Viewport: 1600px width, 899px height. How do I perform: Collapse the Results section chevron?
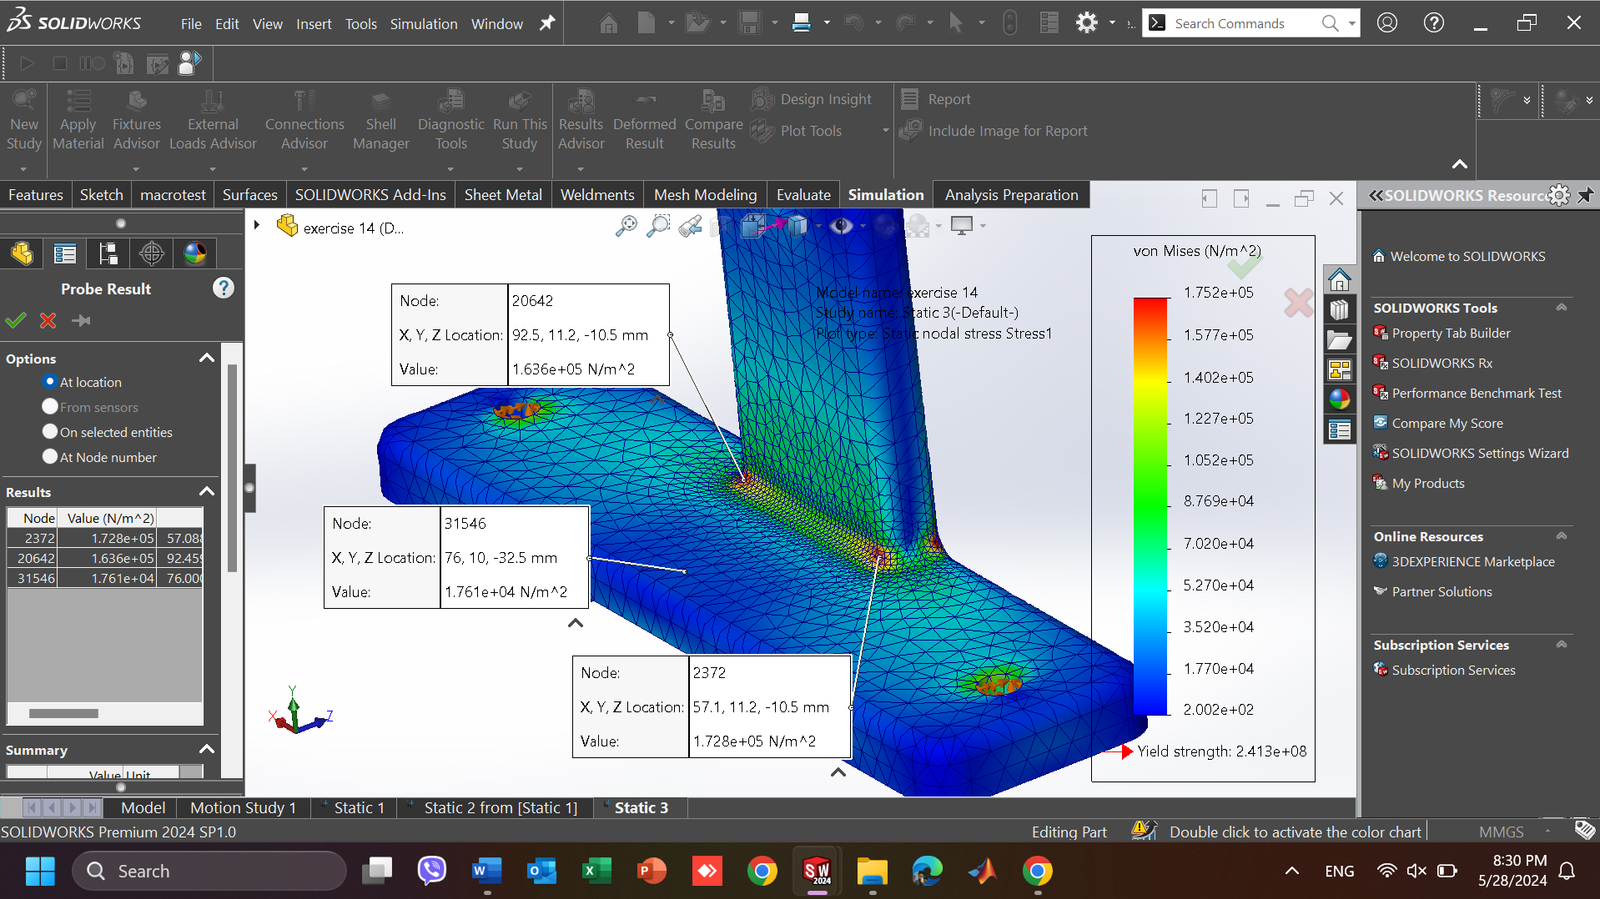pos(207,491)
